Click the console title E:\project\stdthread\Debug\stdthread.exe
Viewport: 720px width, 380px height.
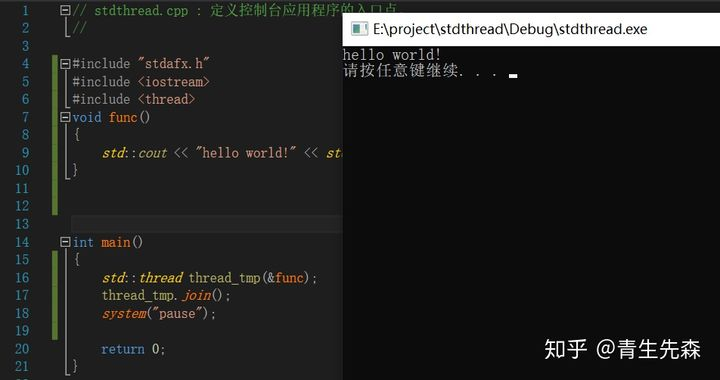point(510,29)
